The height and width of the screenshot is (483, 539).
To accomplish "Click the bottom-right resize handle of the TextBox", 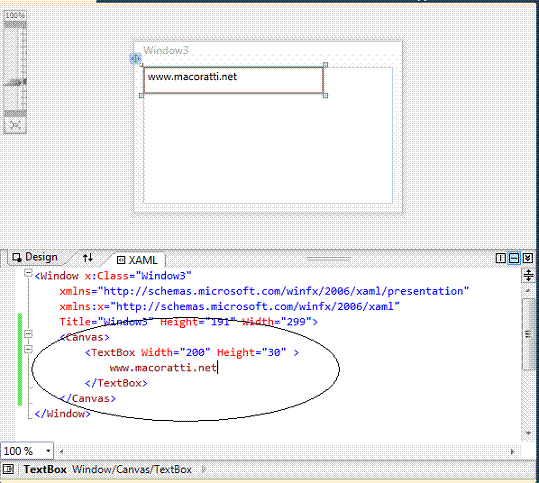I will tap(325, 95).
